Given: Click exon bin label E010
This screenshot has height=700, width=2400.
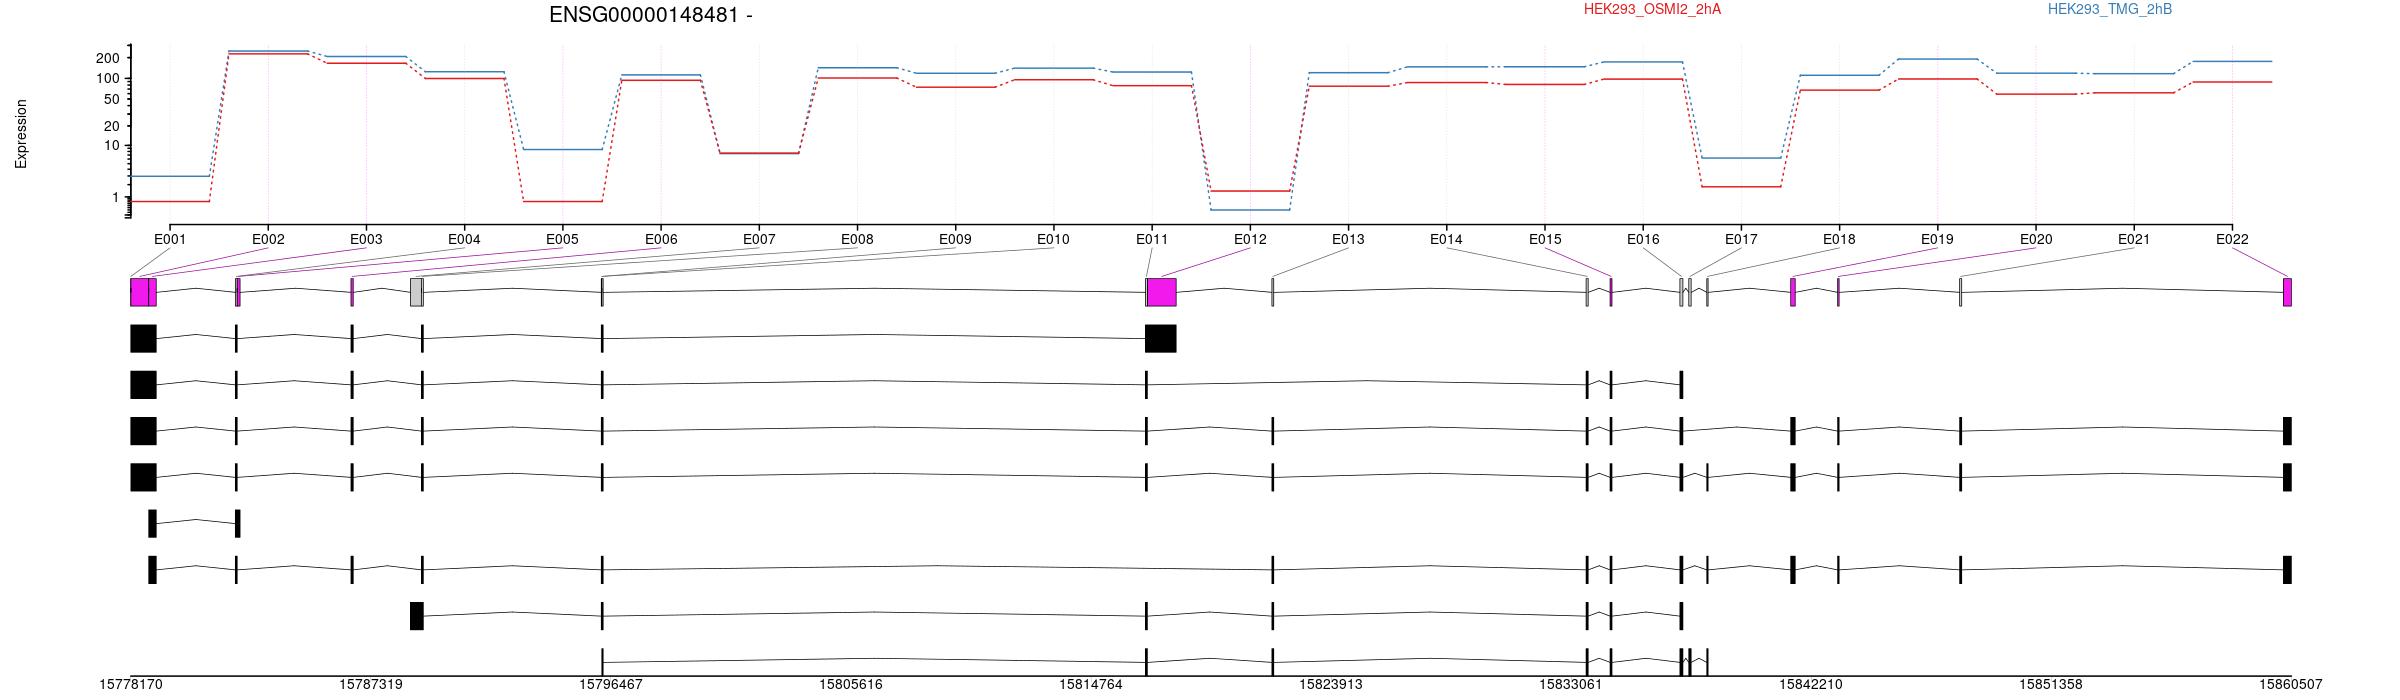Looking at the screenshot, I should tap(1053, 239).
